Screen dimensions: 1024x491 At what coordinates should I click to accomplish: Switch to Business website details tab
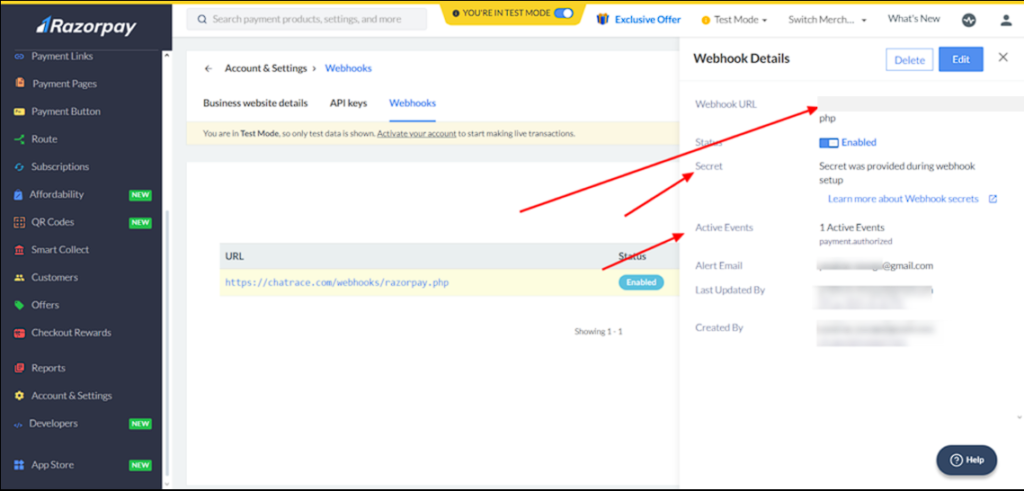[x=255, y=103]
